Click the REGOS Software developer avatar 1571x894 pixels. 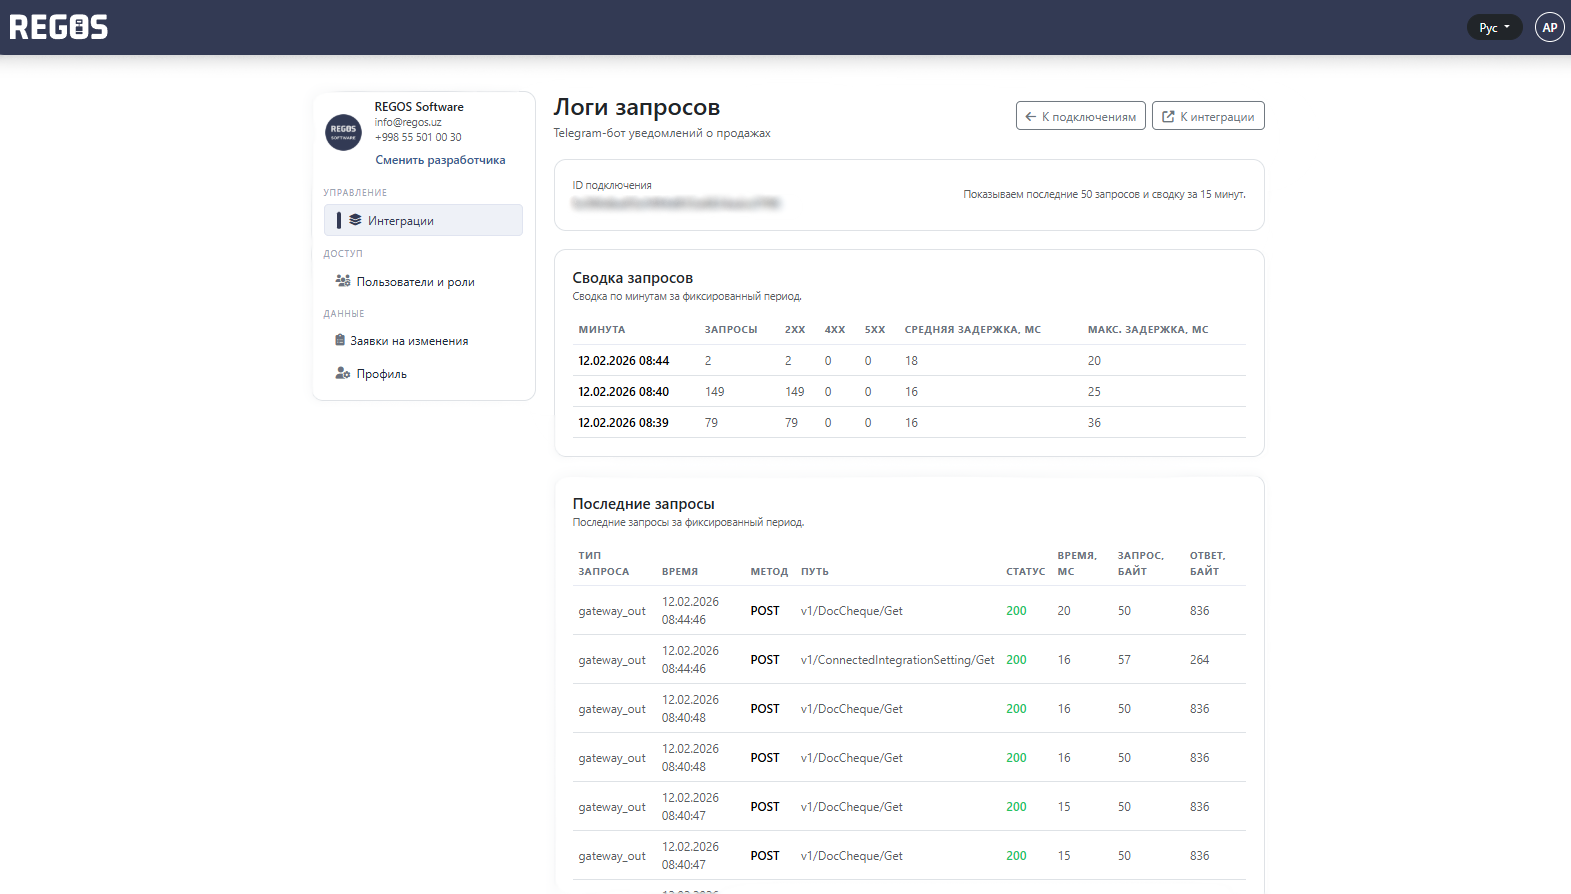point(343,132)
